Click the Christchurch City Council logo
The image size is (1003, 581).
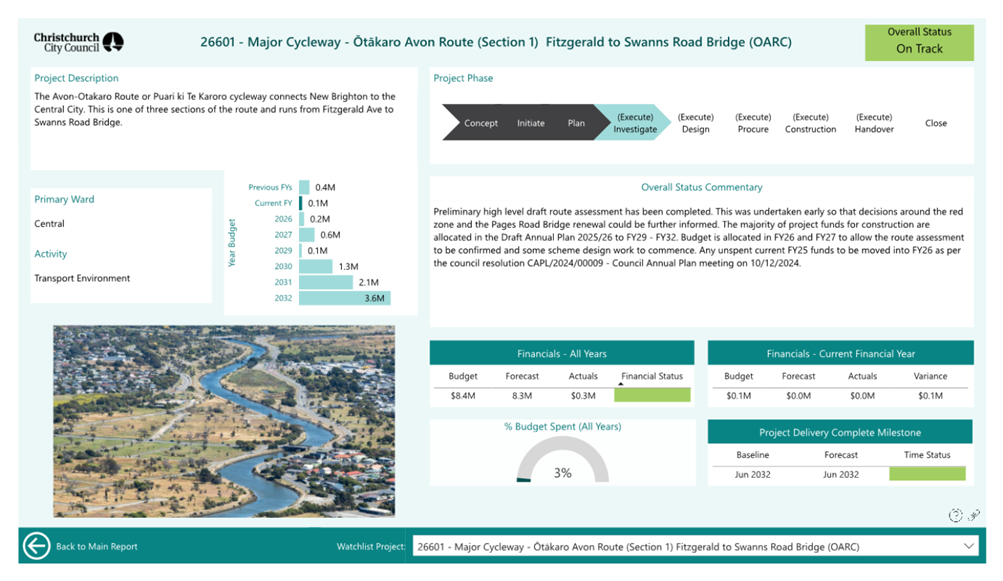tap(78, 42)
